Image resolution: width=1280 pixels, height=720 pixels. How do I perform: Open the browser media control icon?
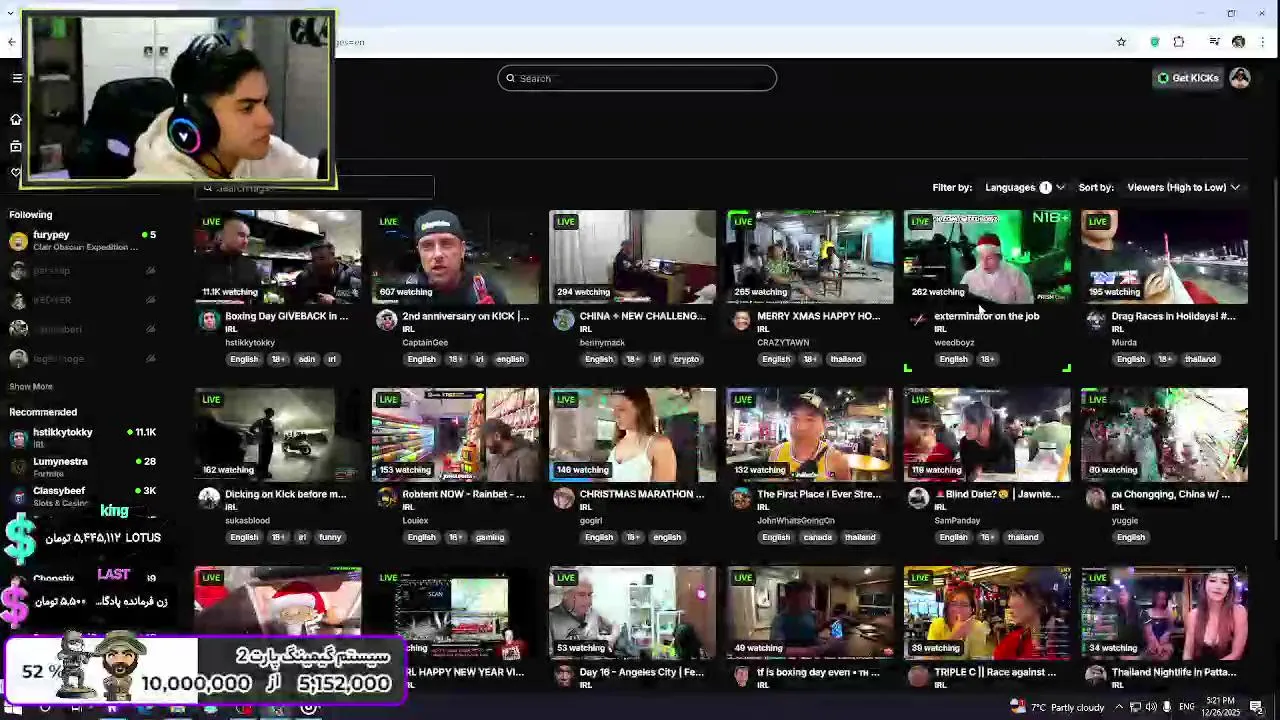[1214, 42]
